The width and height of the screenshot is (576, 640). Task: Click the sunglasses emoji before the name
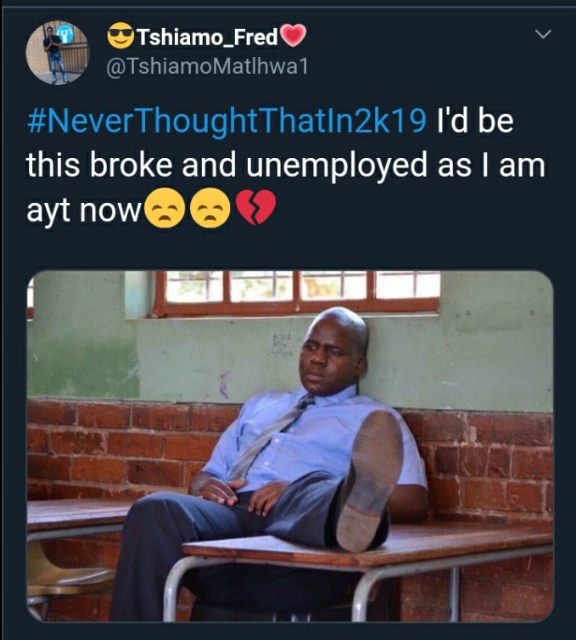pyautogui.click(x=121, y=35)
